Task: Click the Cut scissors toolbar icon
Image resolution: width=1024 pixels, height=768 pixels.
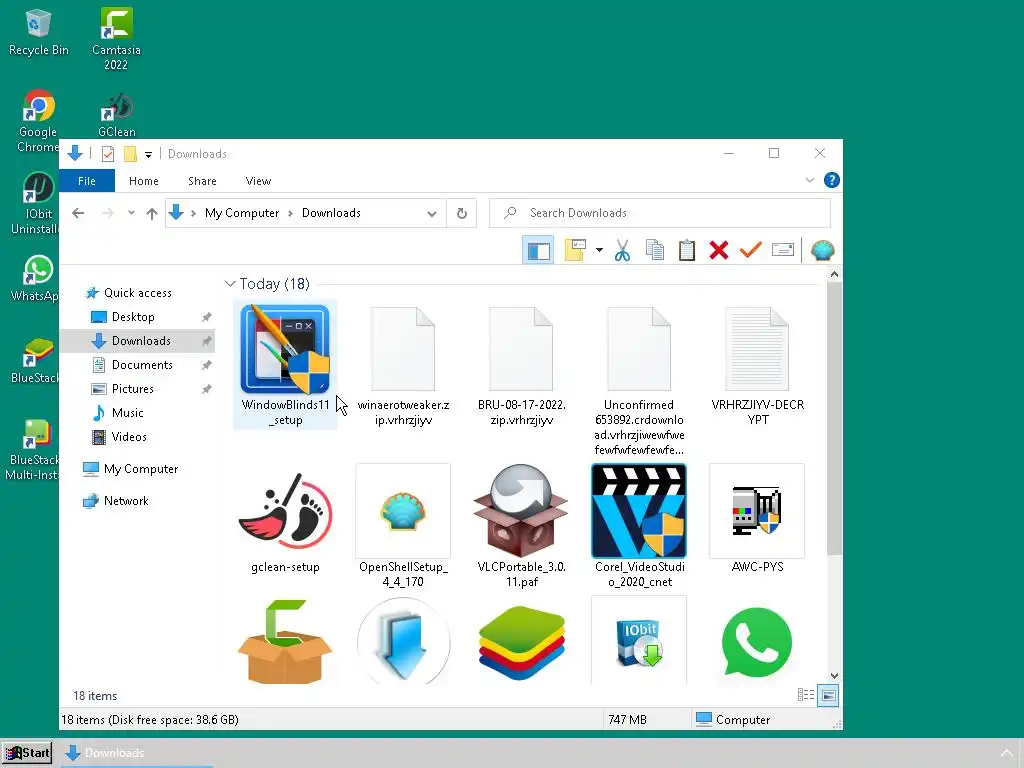Action: pos(622,250)
